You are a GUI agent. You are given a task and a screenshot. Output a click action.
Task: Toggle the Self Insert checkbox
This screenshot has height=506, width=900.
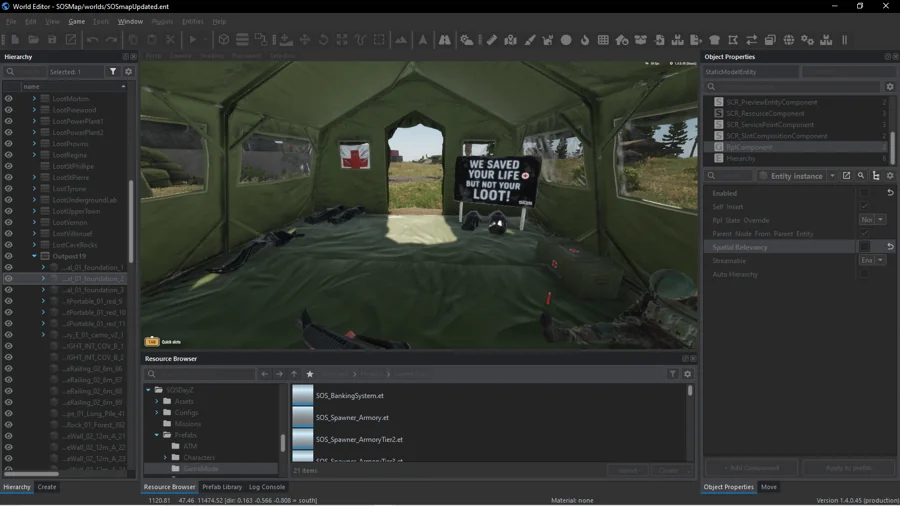click(x=864, y=207)
